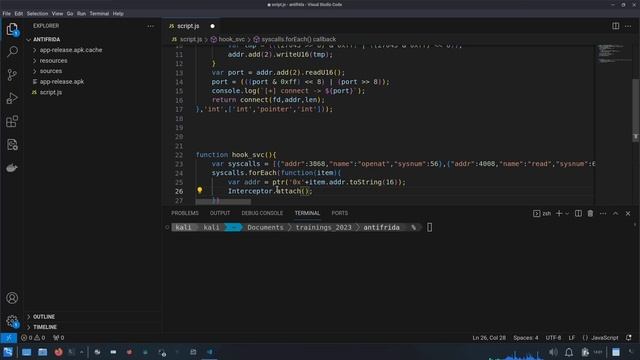Click the ports forwarded indicator showing 0
This screenshot has height=360, width=640.
[59, 338]
